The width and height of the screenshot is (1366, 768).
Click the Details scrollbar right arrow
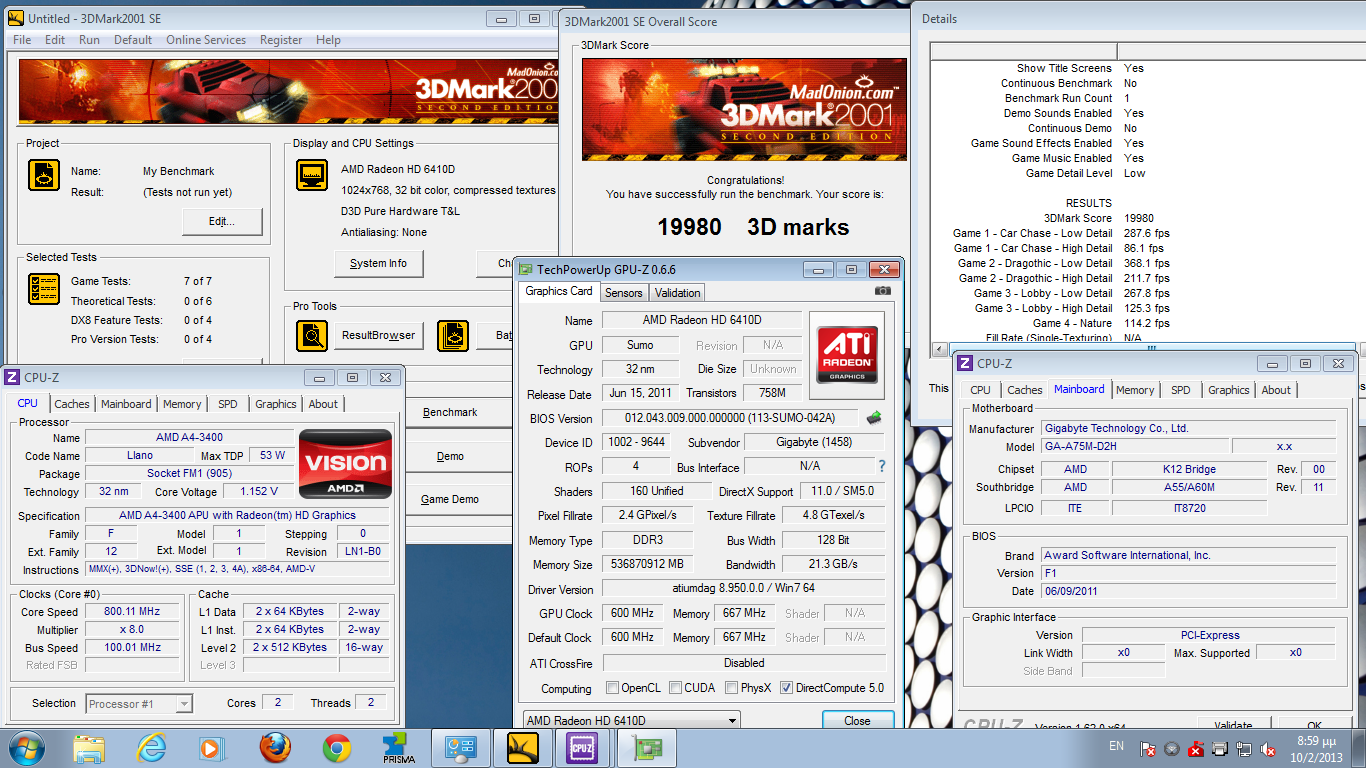[1362, 349]
